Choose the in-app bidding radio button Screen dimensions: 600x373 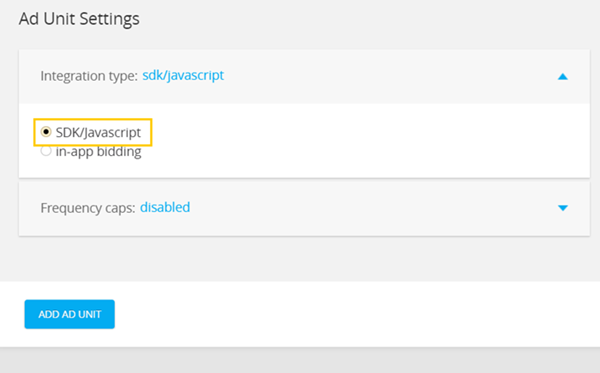(x=46, y=151)
